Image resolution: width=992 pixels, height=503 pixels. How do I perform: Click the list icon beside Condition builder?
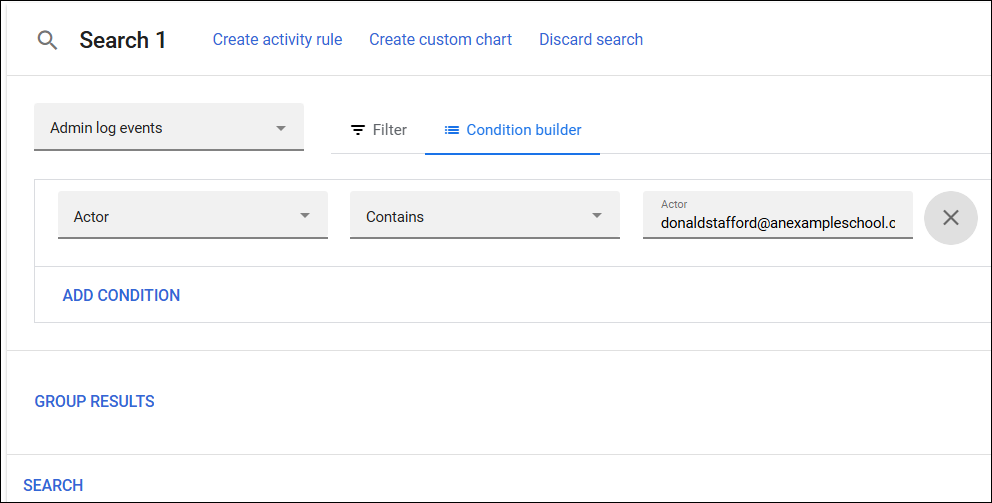(x=452, y=130)
